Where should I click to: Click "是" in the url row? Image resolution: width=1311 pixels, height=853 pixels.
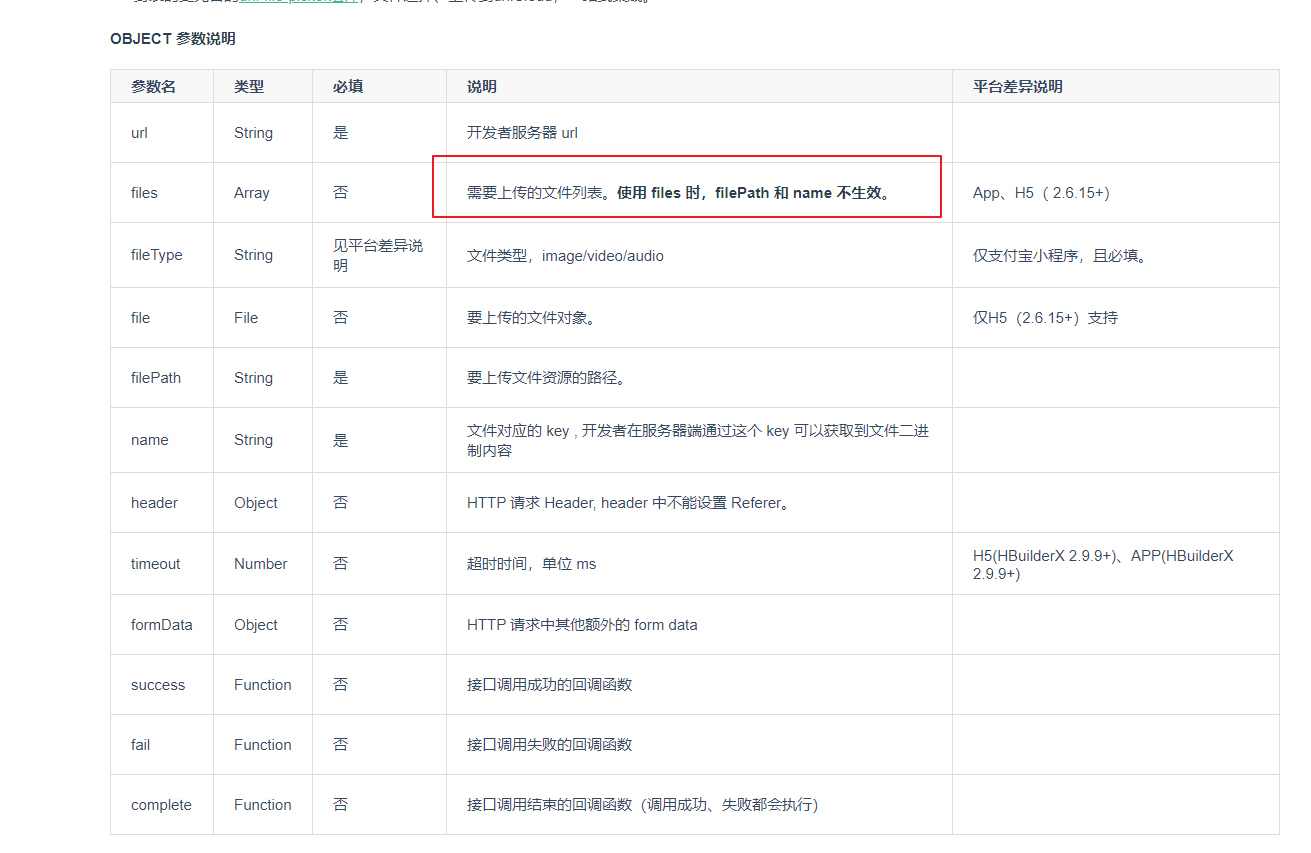point(341,133)
